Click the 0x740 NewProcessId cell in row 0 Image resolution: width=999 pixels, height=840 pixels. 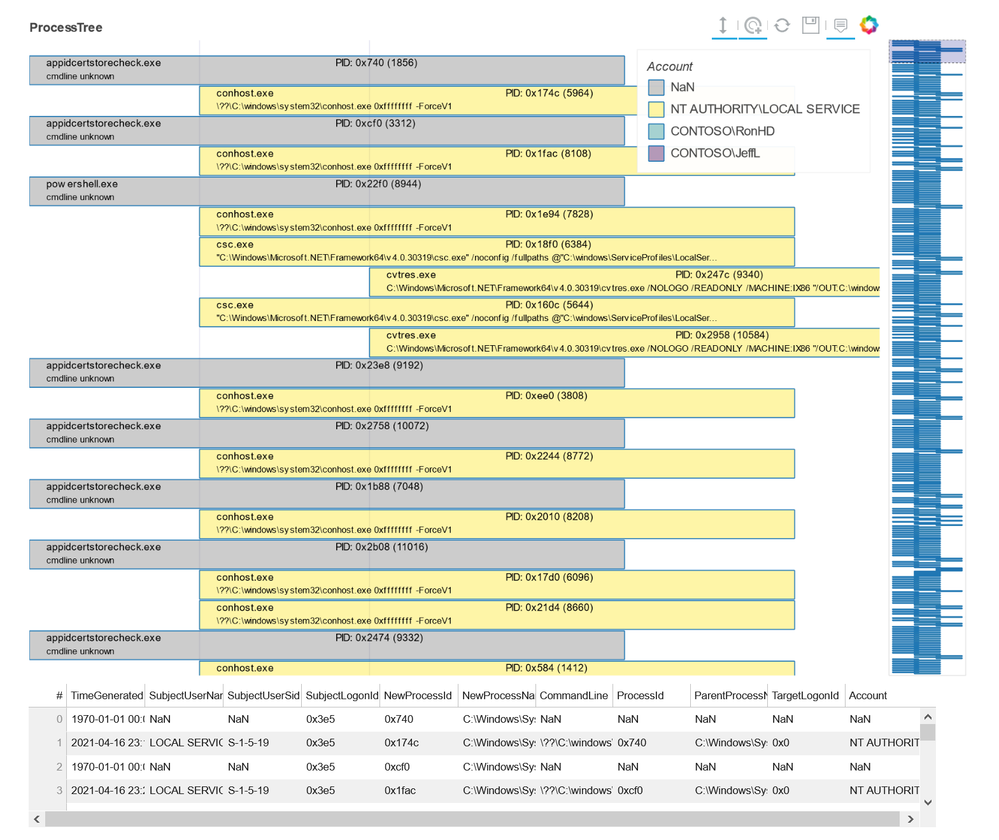pos(419,719)
